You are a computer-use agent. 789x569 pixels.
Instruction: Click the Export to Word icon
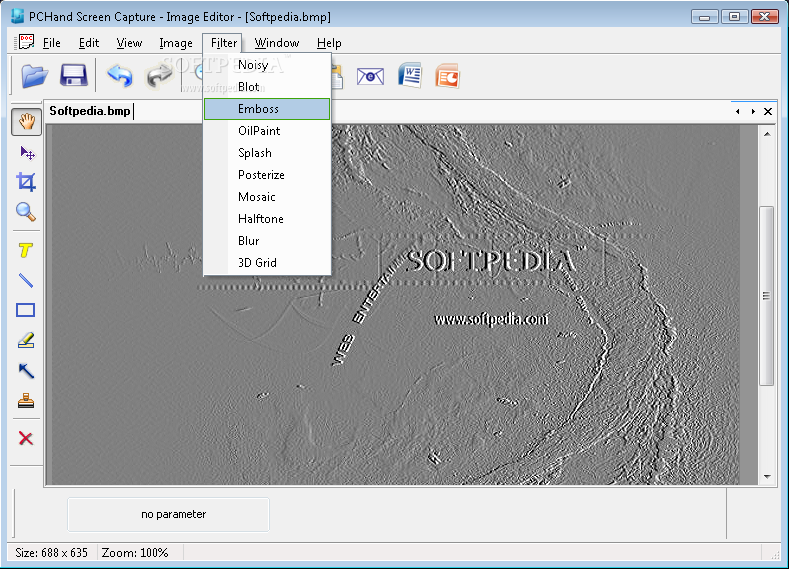coord(410,76)
